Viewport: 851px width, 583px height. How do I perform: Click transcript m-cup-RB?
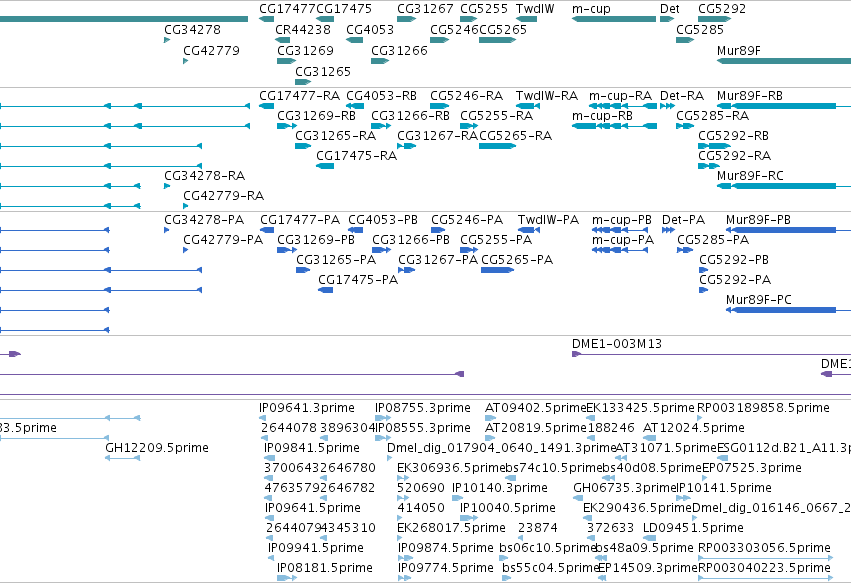(x=614, y=126)
